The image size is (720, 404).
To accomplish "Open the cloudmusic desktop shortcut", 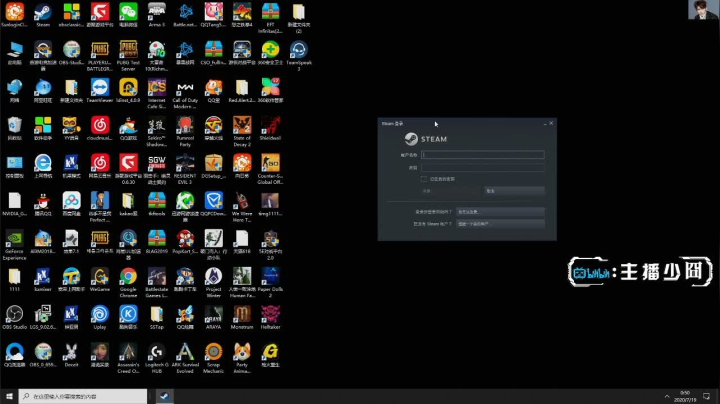I will (x=100, y=128).
